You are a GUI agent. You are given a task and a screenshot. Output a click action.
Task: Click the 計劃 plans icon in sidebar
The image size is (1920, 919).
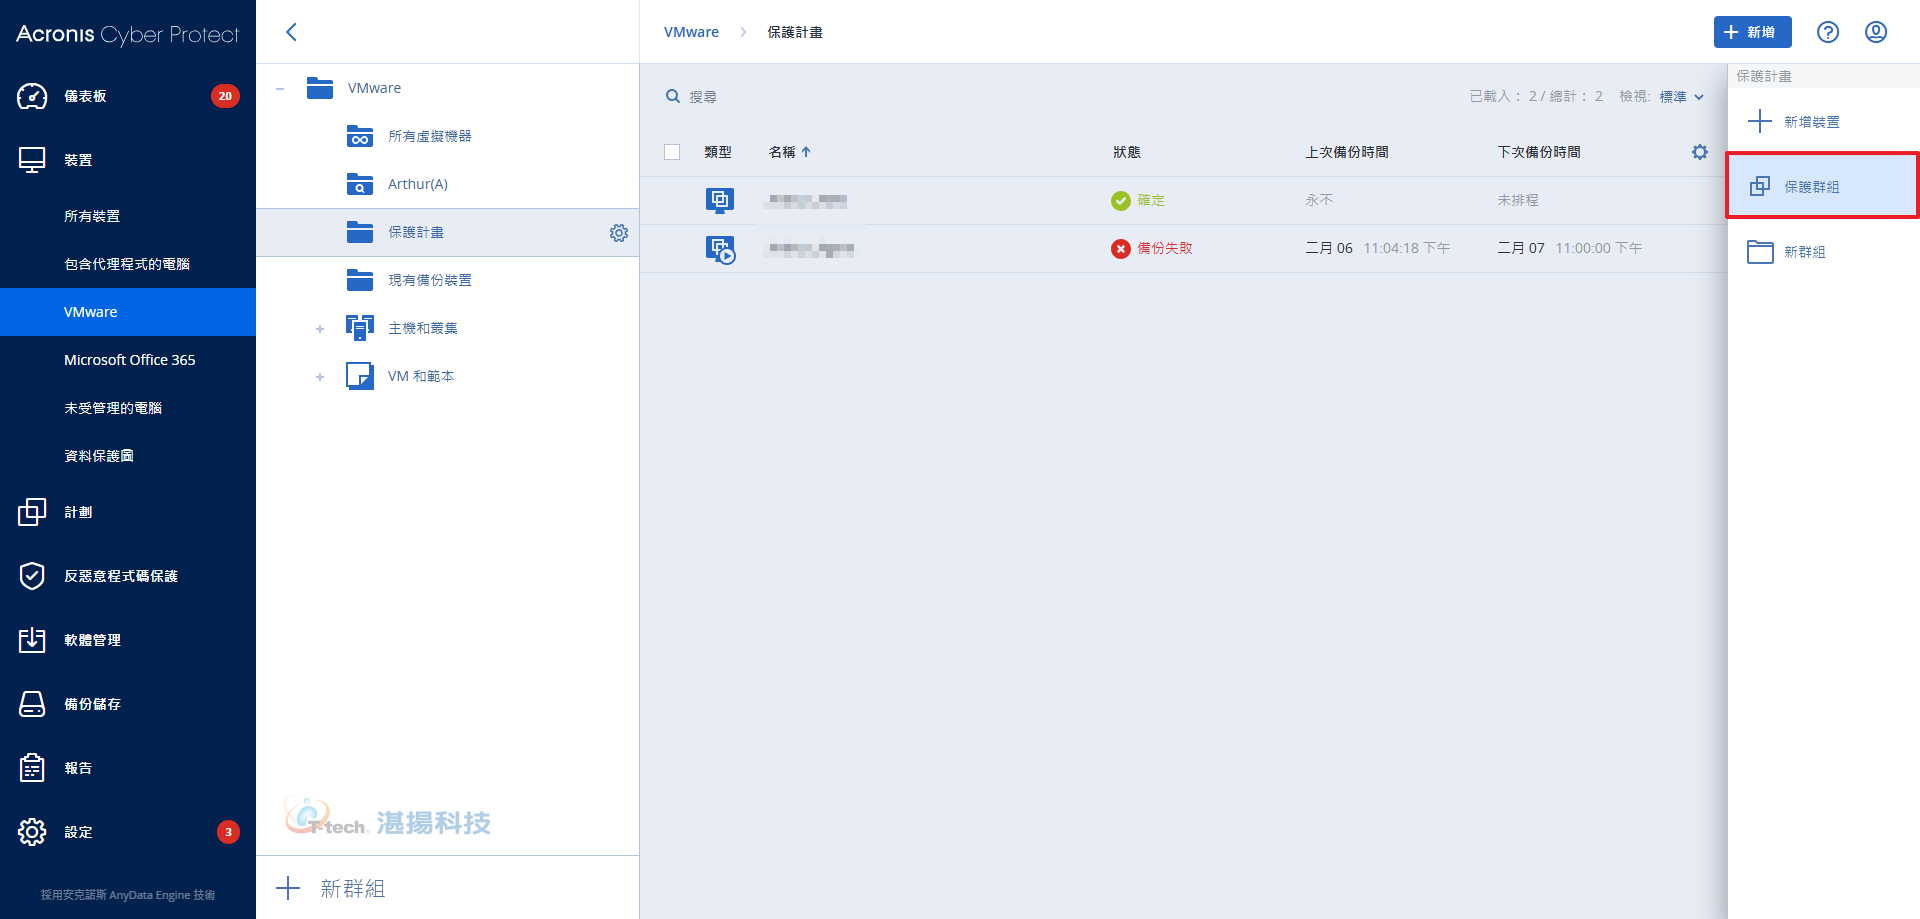coord(32,512)
